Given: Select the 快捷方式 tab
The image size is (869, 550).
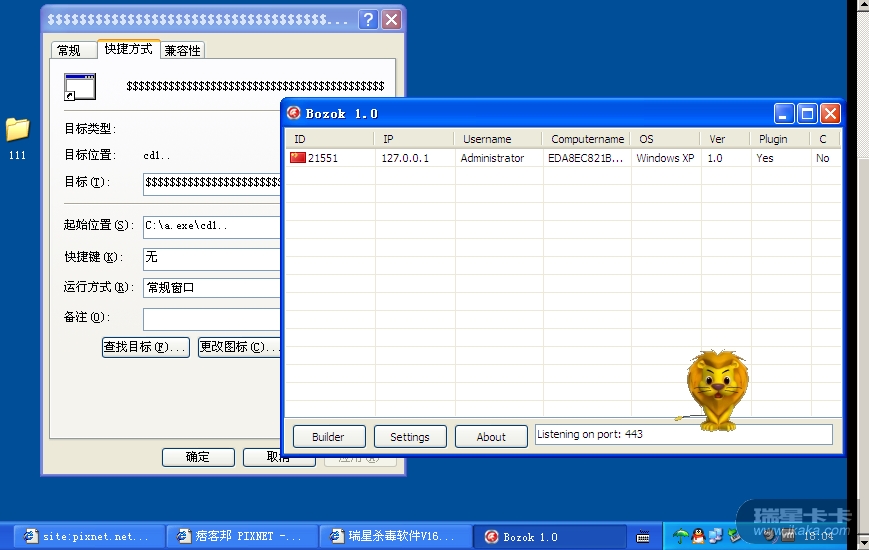Looking at the screenshot, I should [129, 49].
